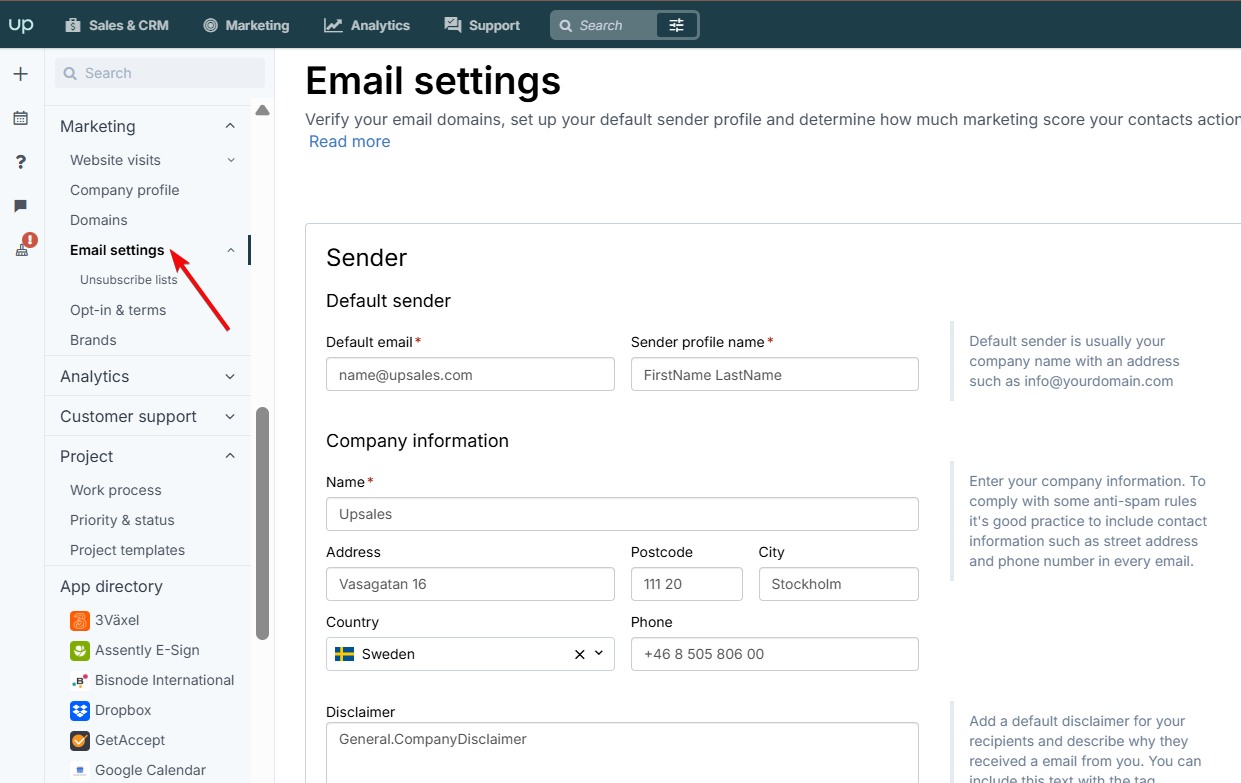Image resolution: width=1241 pixels, height=783 pixels.
Task: Open Domains settings page
Action: click(99, 220)
